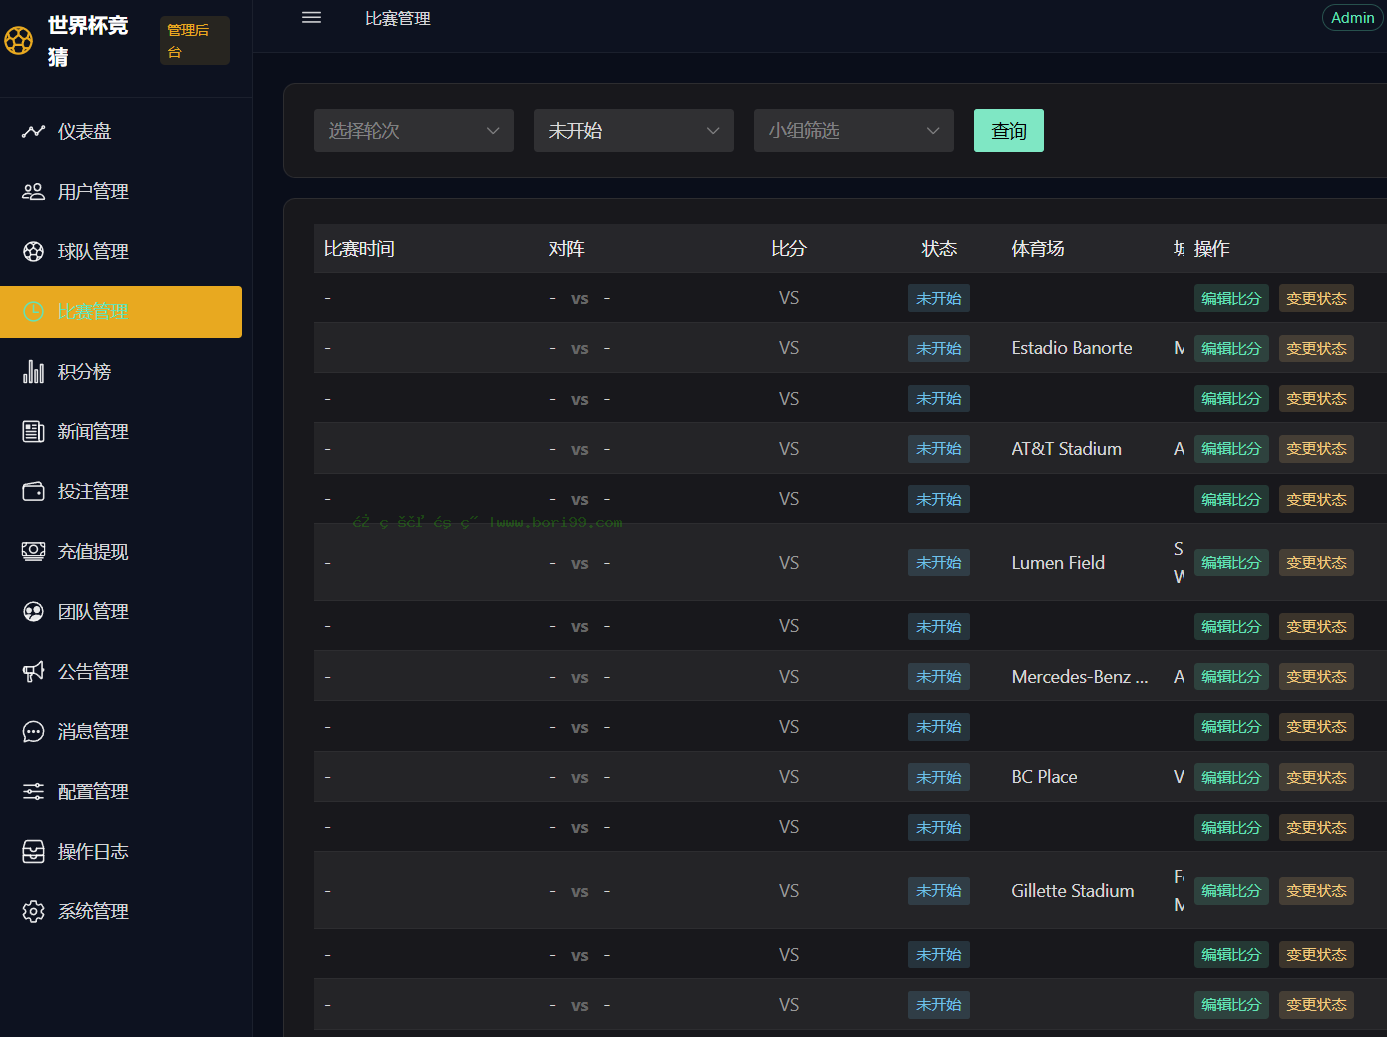Click the system management gear icon
The width and height of the screenshot is (1387, 1037).
click(x=34, y=911)
